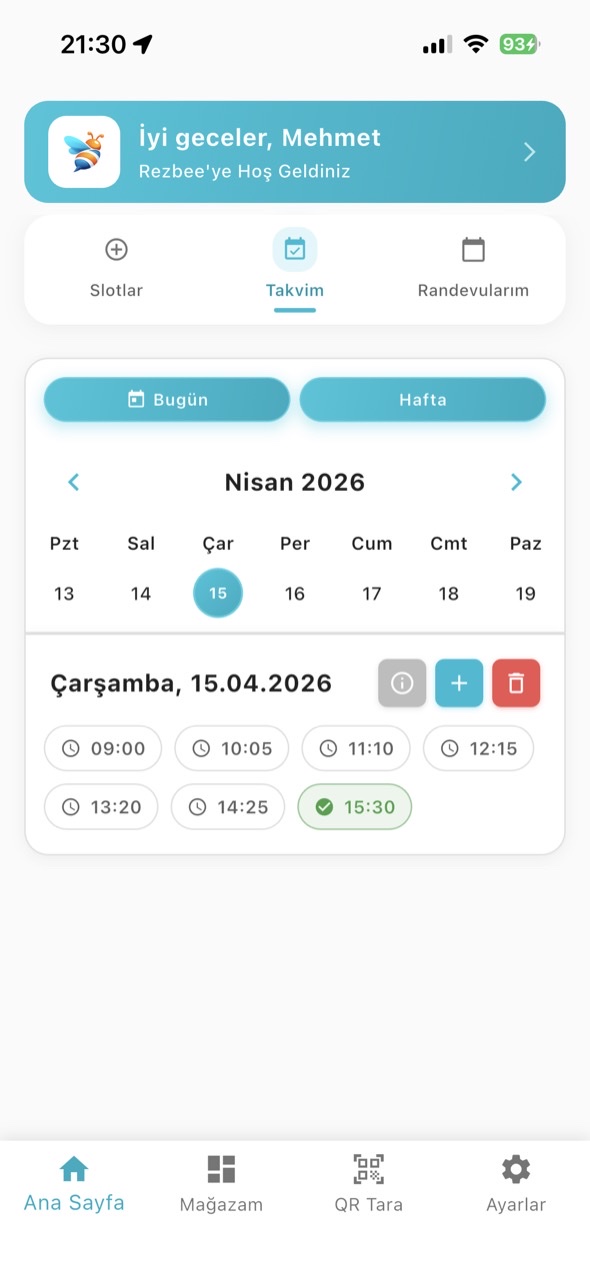Tap the QR Tara scanner icon
This screenshot has width=590, height=1279.
click(368, 1168)
